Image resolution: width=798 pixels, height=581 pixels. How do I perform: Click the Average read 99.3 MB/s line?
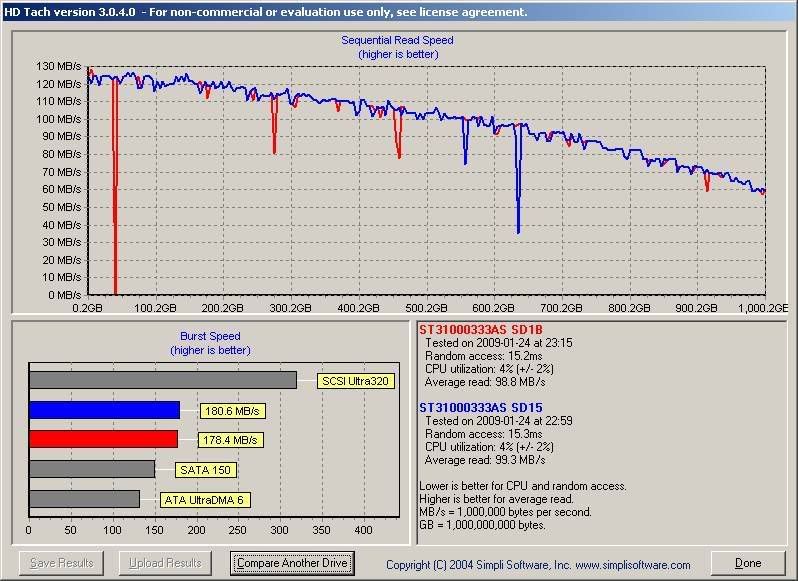tap(485, 460)
